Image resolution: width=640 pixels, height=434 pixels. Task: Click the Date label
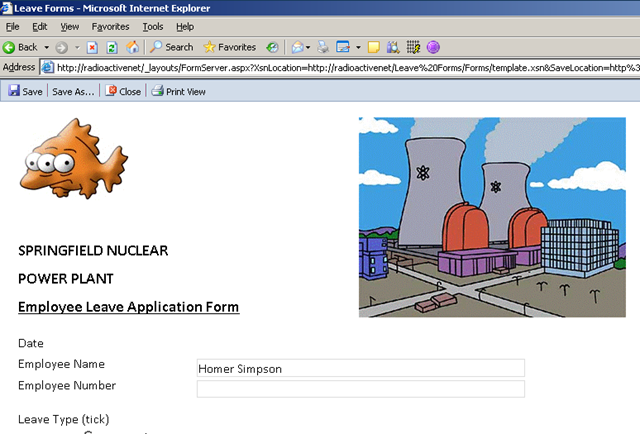click(x=31, y=343)
